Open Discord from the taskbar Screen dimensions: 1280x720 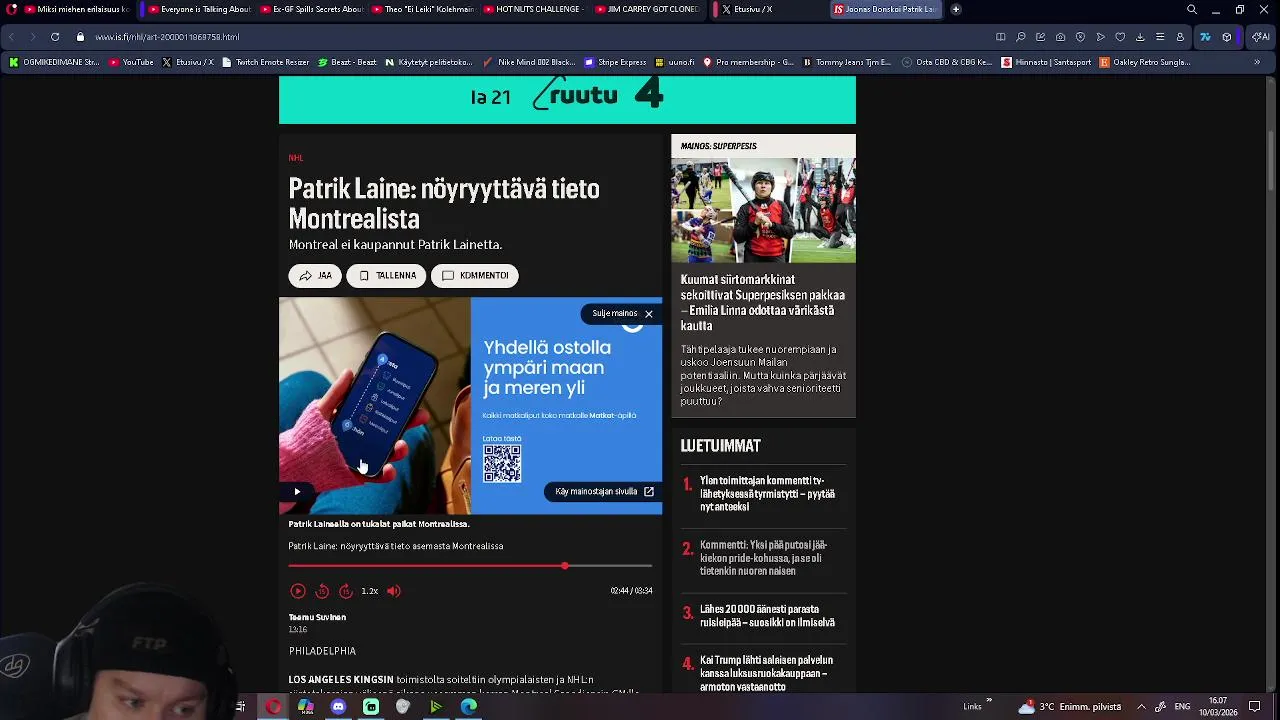pyautogui.click(x=338, y=707)
